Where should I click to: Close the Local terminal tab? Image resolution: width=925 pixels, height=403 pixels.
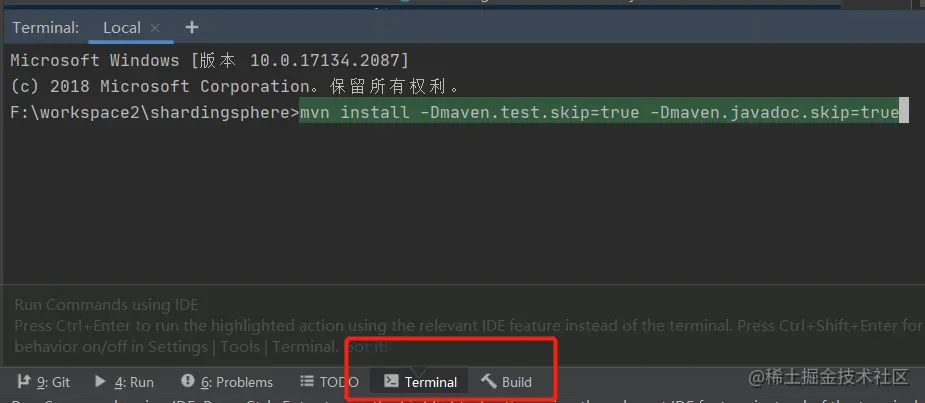coord(155,28)
